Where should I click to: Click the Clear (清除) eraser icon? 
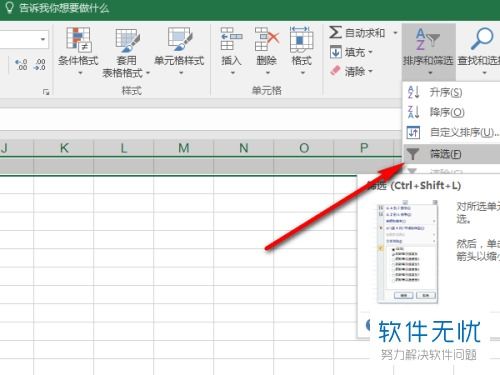pyautogui.click(x=335, y=71)
